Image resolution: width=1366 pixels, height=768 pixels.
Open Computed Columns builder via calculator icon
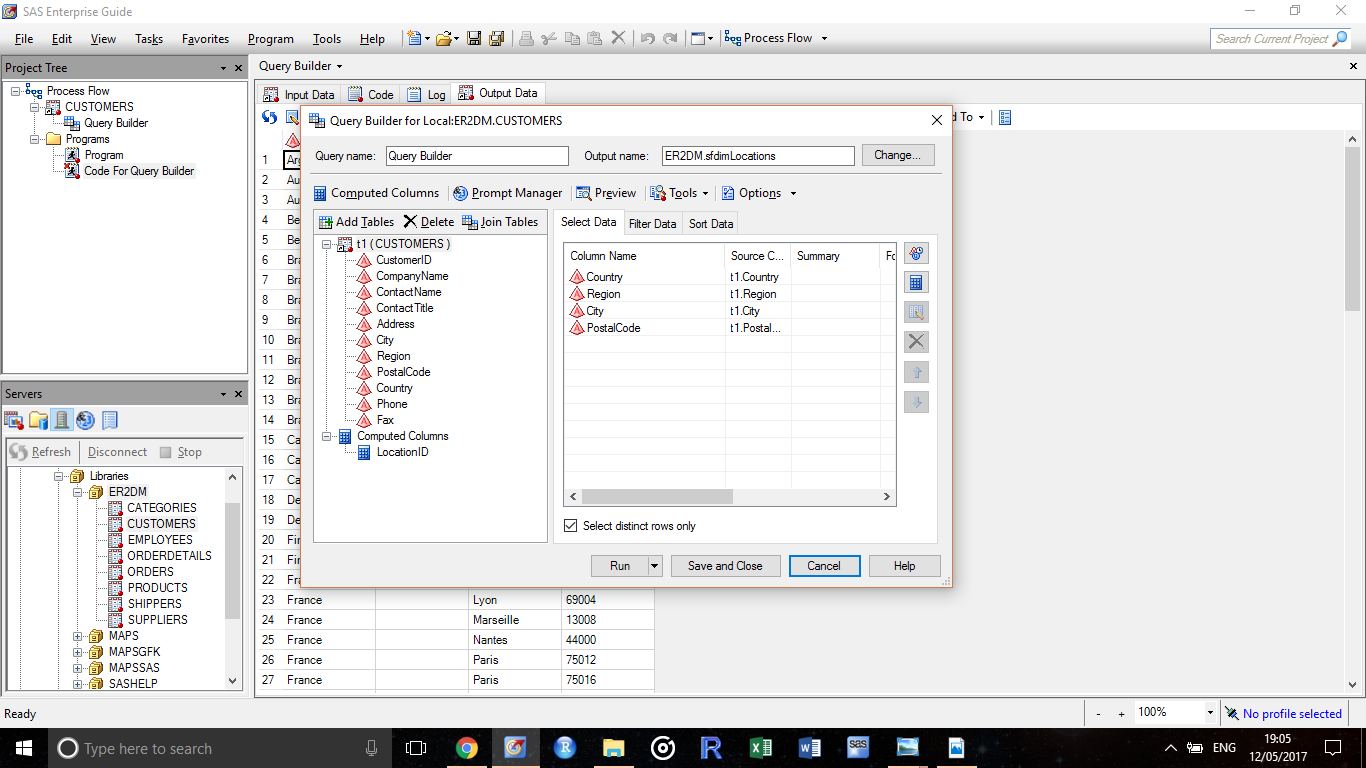[x=916, y=282]
